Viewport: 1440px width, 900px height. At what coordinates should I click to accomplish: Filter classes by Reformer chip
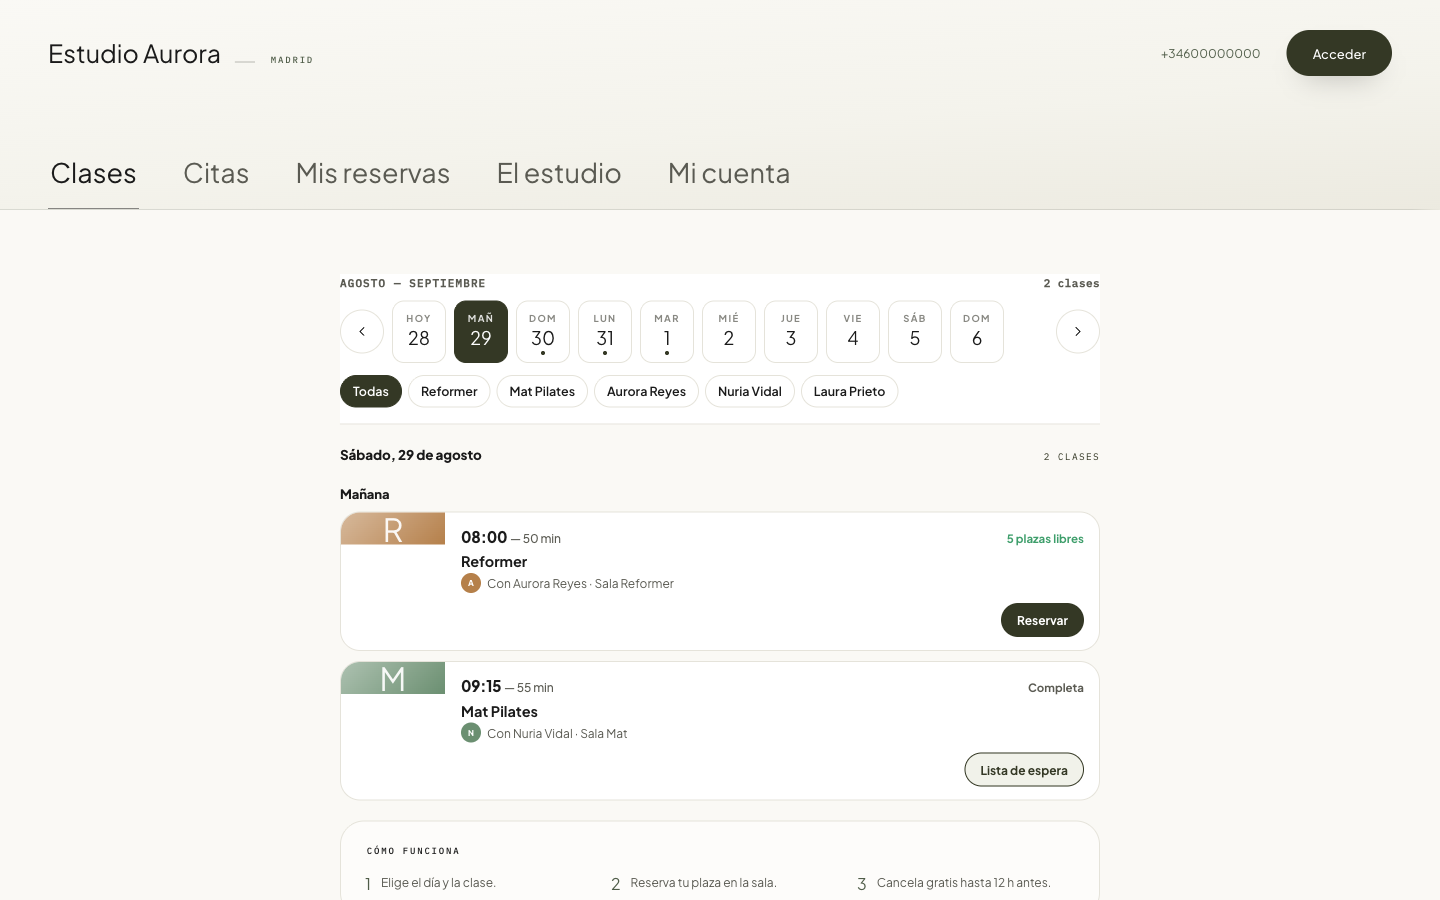pyautogui.click(x=449, y=391)
